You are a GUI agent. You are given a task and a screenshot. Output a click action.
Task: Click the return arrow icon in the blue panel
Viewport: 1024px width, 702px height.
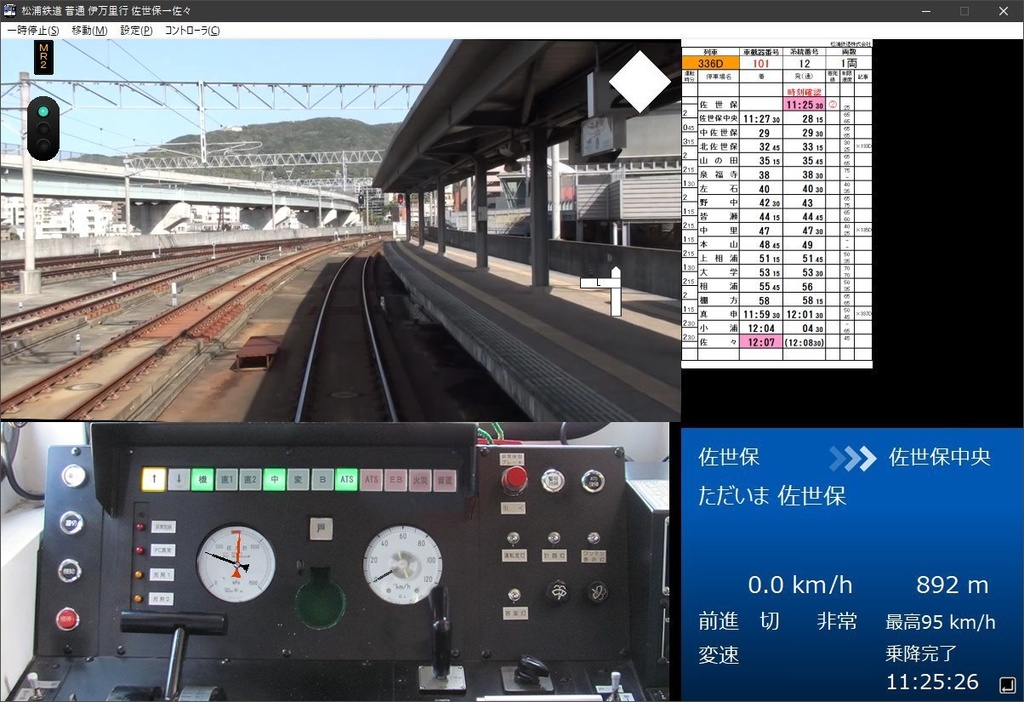(x=1008, y=684)
